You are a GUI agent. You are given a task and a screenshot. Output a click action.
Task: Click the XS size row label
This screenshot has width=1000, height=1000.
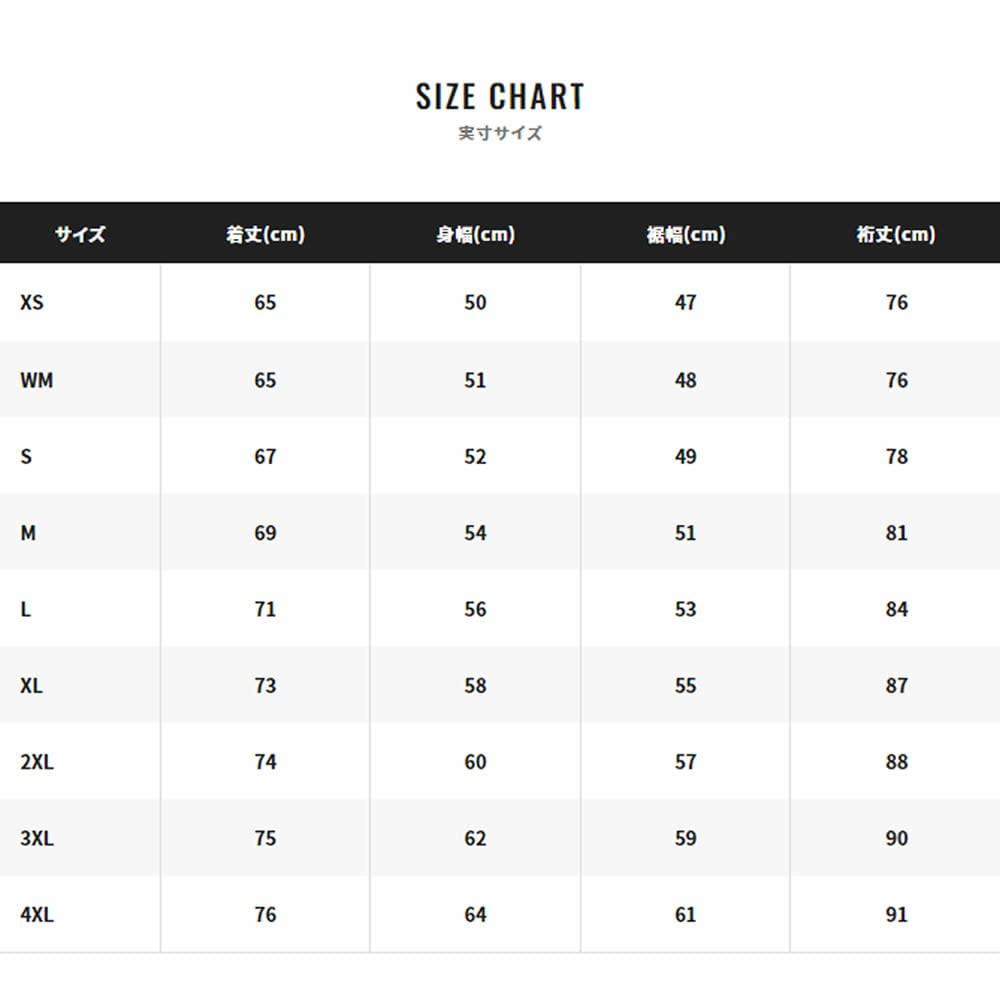(32, 302)
